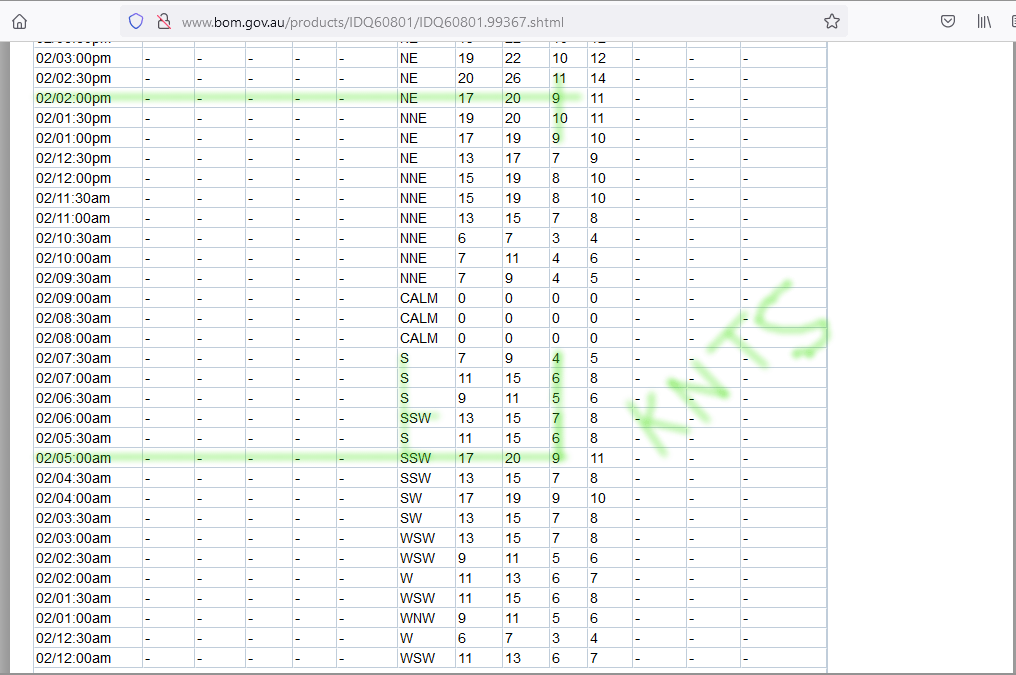This screenshot has height=675, width=1016.
Task: Click the 02/12:00am time cell
Action: pos(74,658)
